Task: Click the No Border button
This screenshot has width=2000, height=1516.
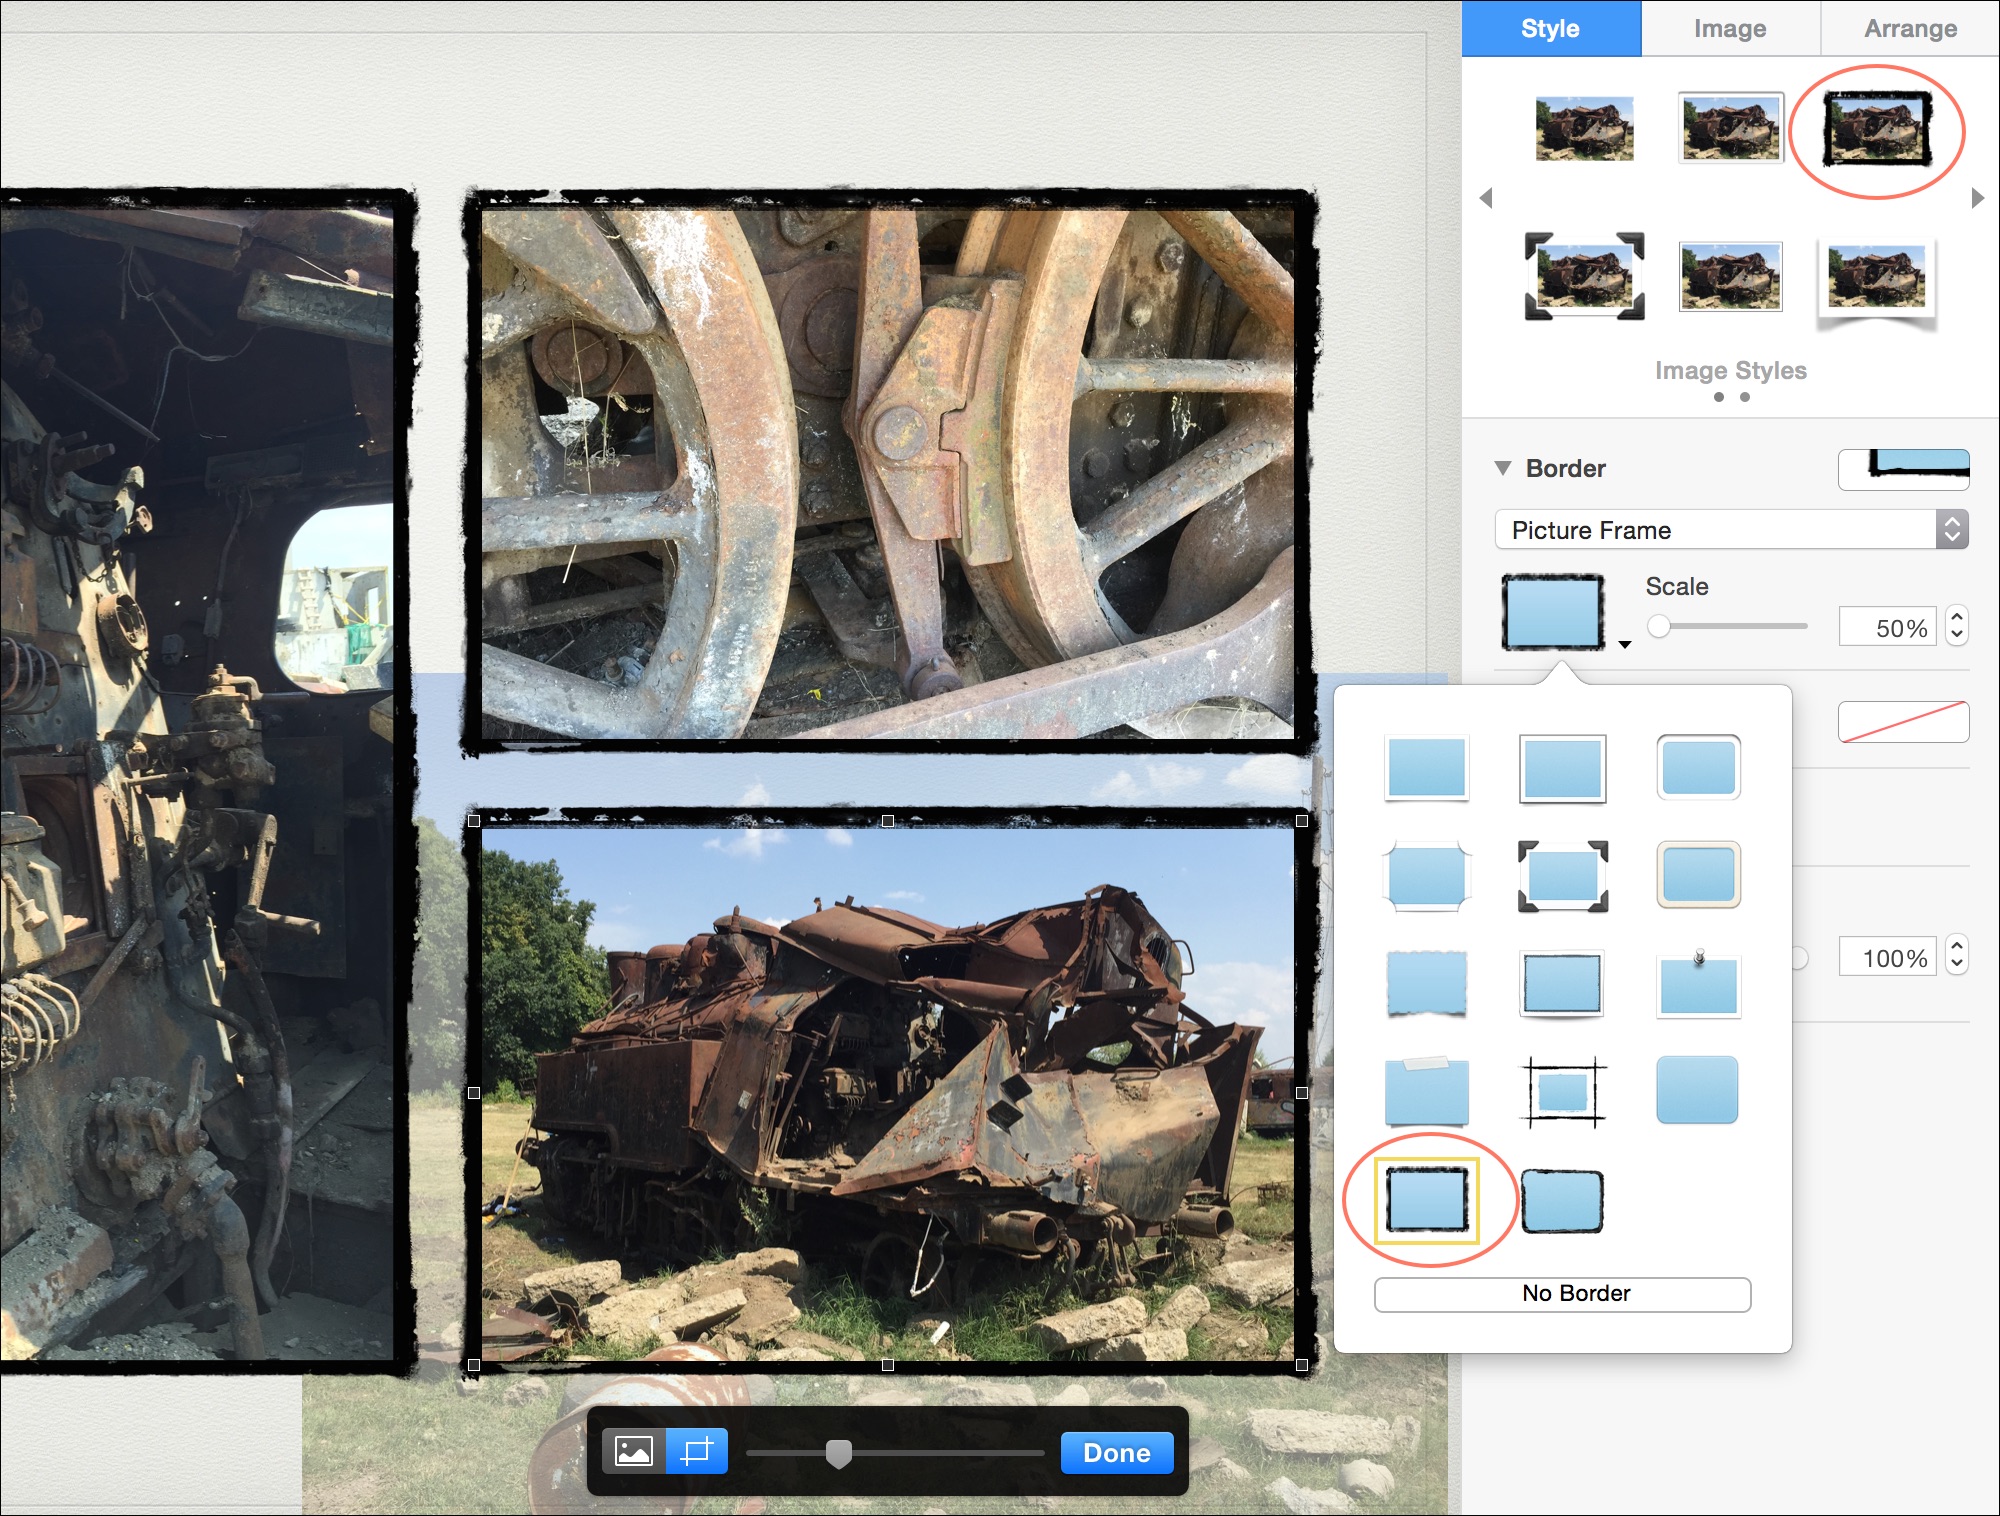Action: click(x=1562, y=1294)
